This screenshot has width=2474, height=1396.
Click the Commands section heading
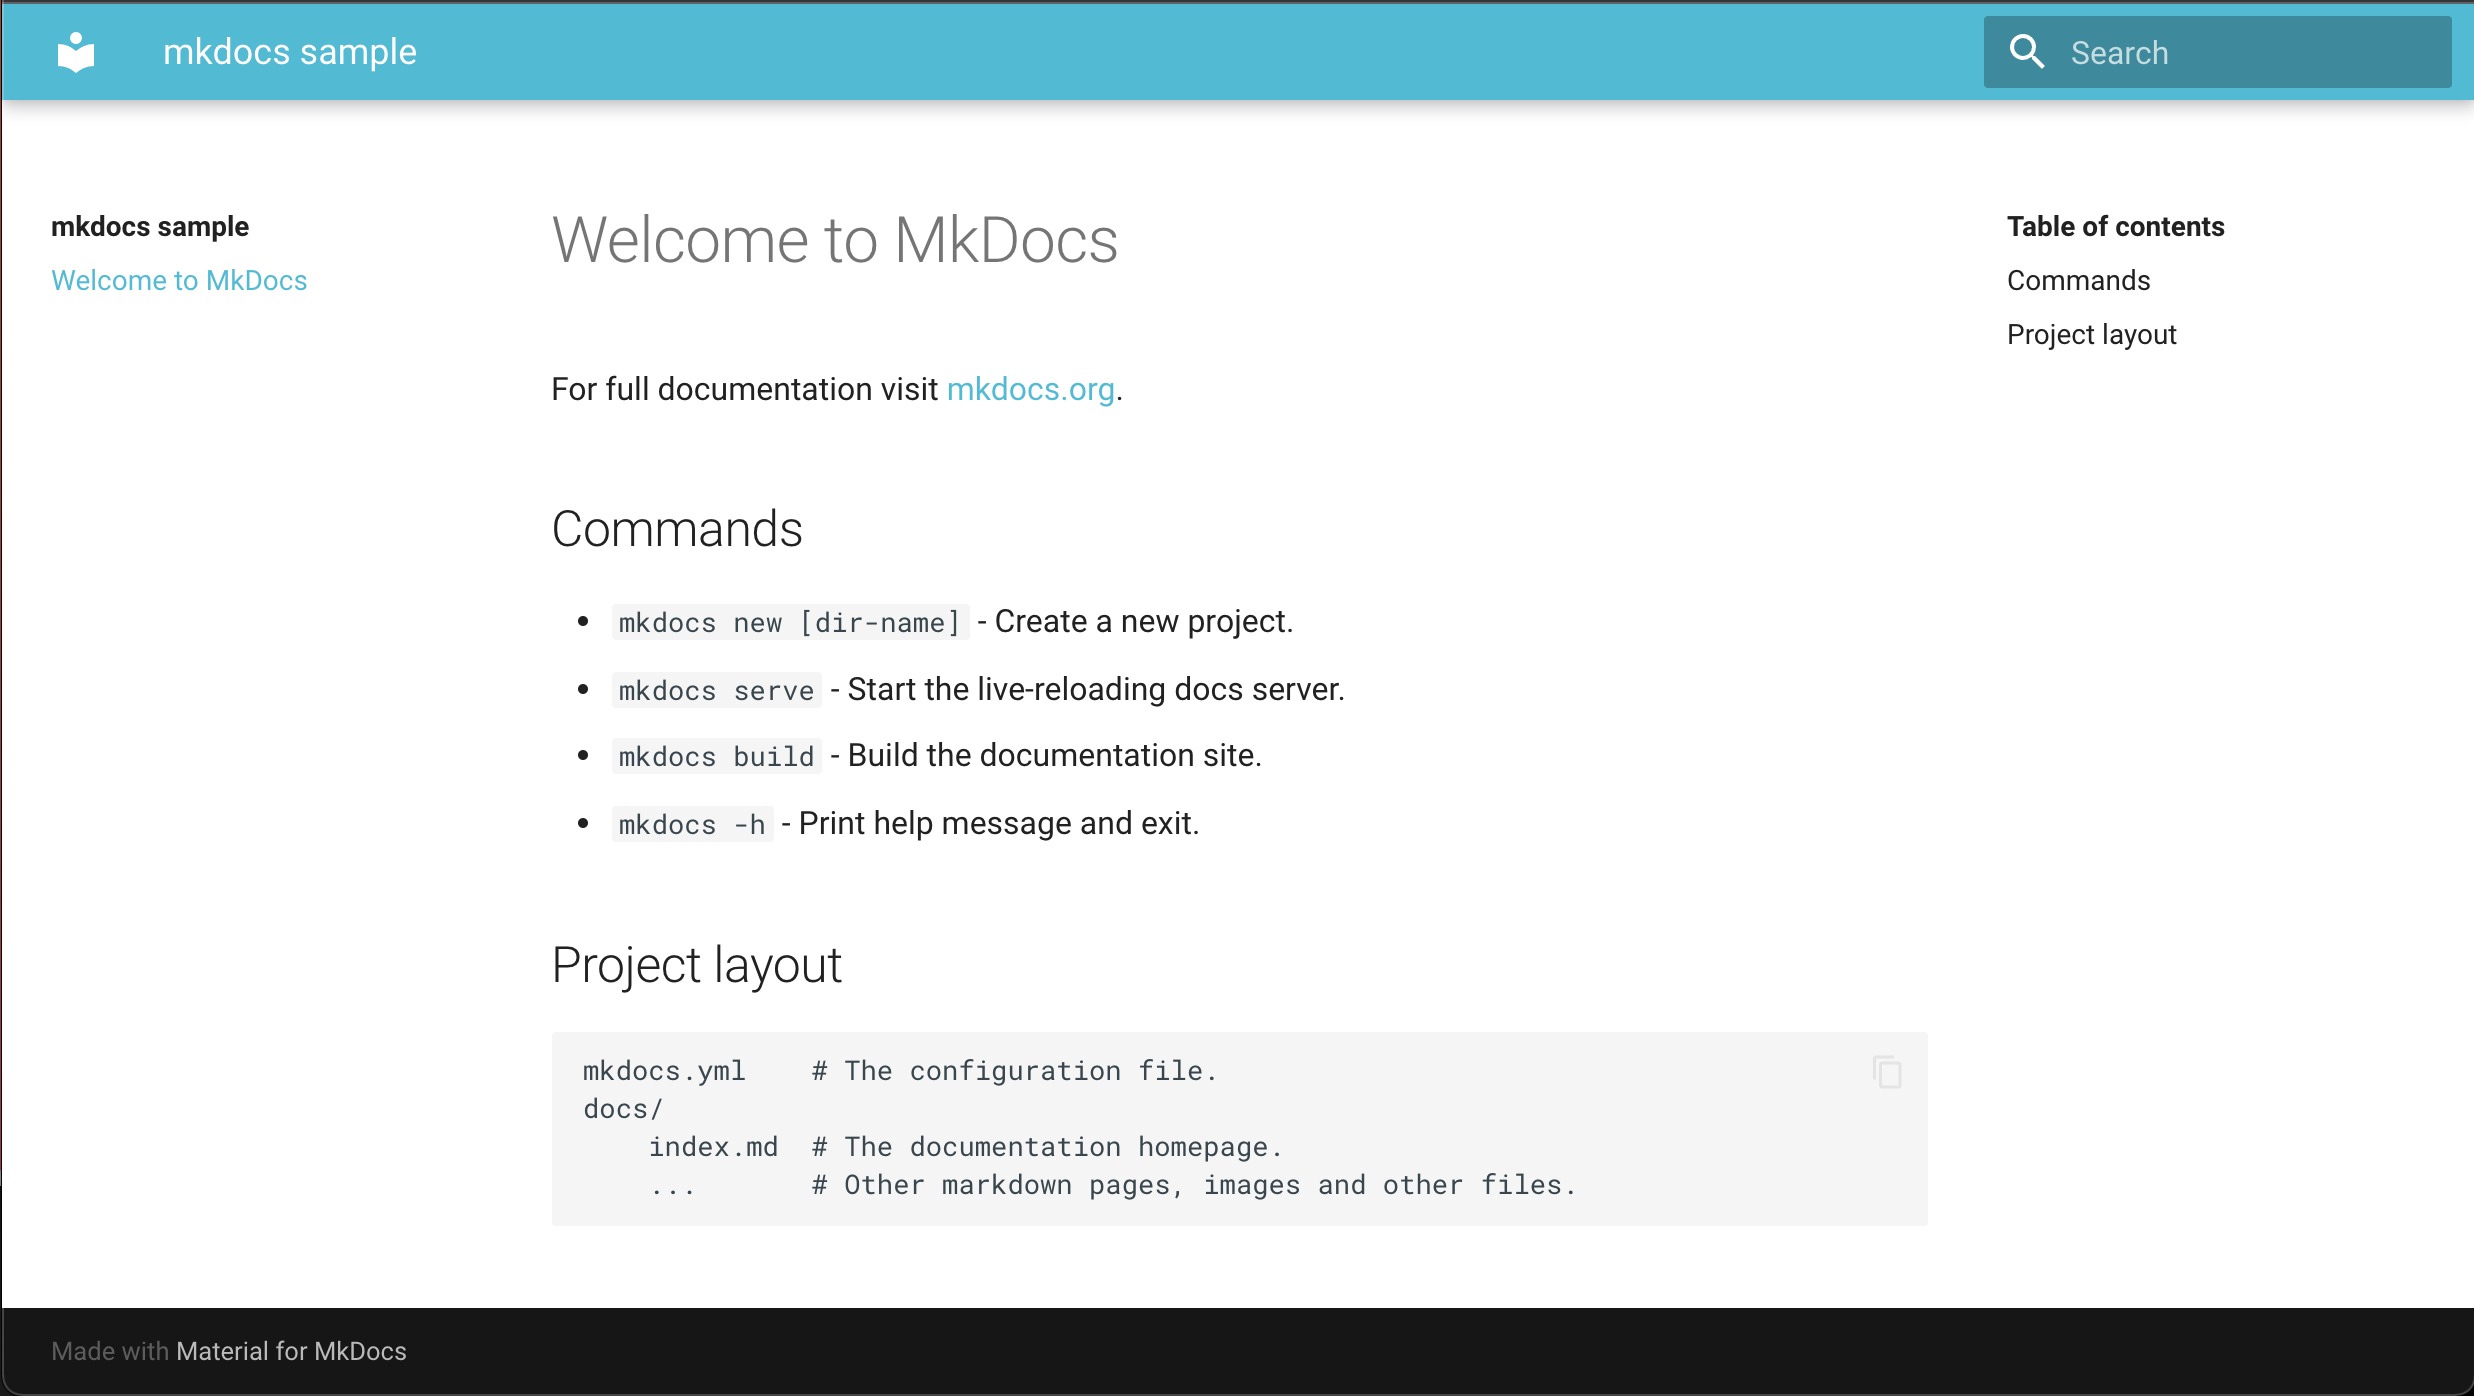pyautogui.click(x=677, y=528)
